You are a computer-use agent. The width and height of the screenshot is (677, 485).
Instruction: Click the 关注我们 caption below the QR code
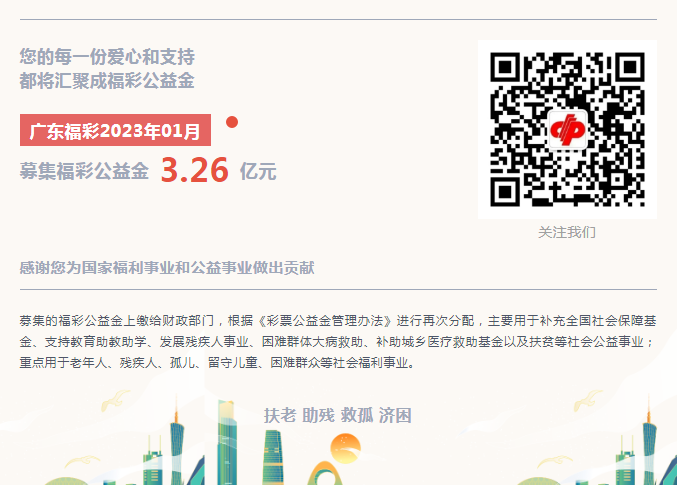(567, 232)
